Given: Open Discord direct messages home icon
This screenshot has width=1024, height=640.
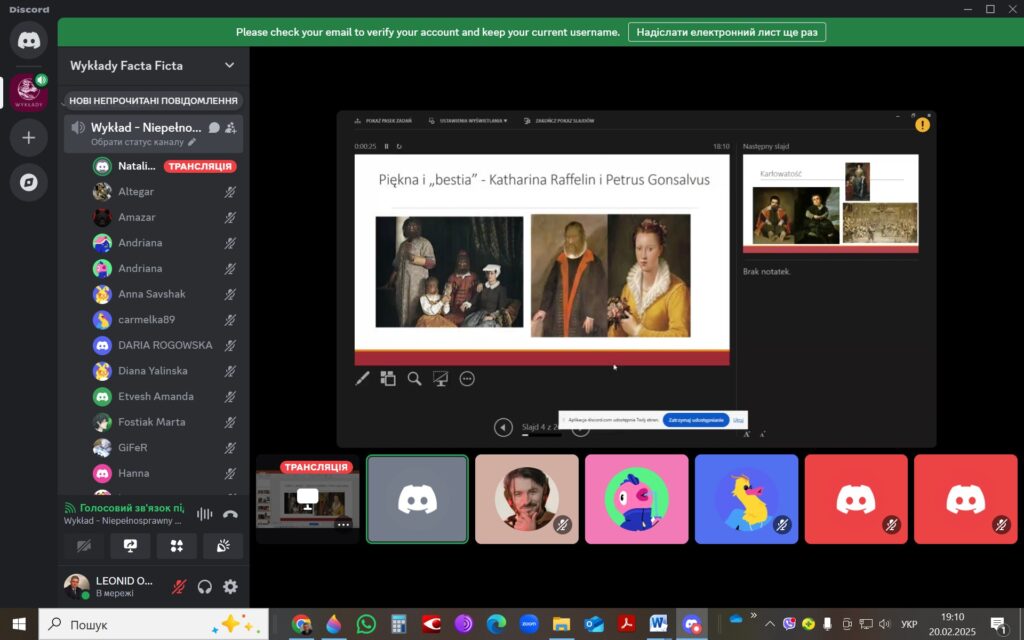Looking at the screenshot, I should [x=28, y=40].
